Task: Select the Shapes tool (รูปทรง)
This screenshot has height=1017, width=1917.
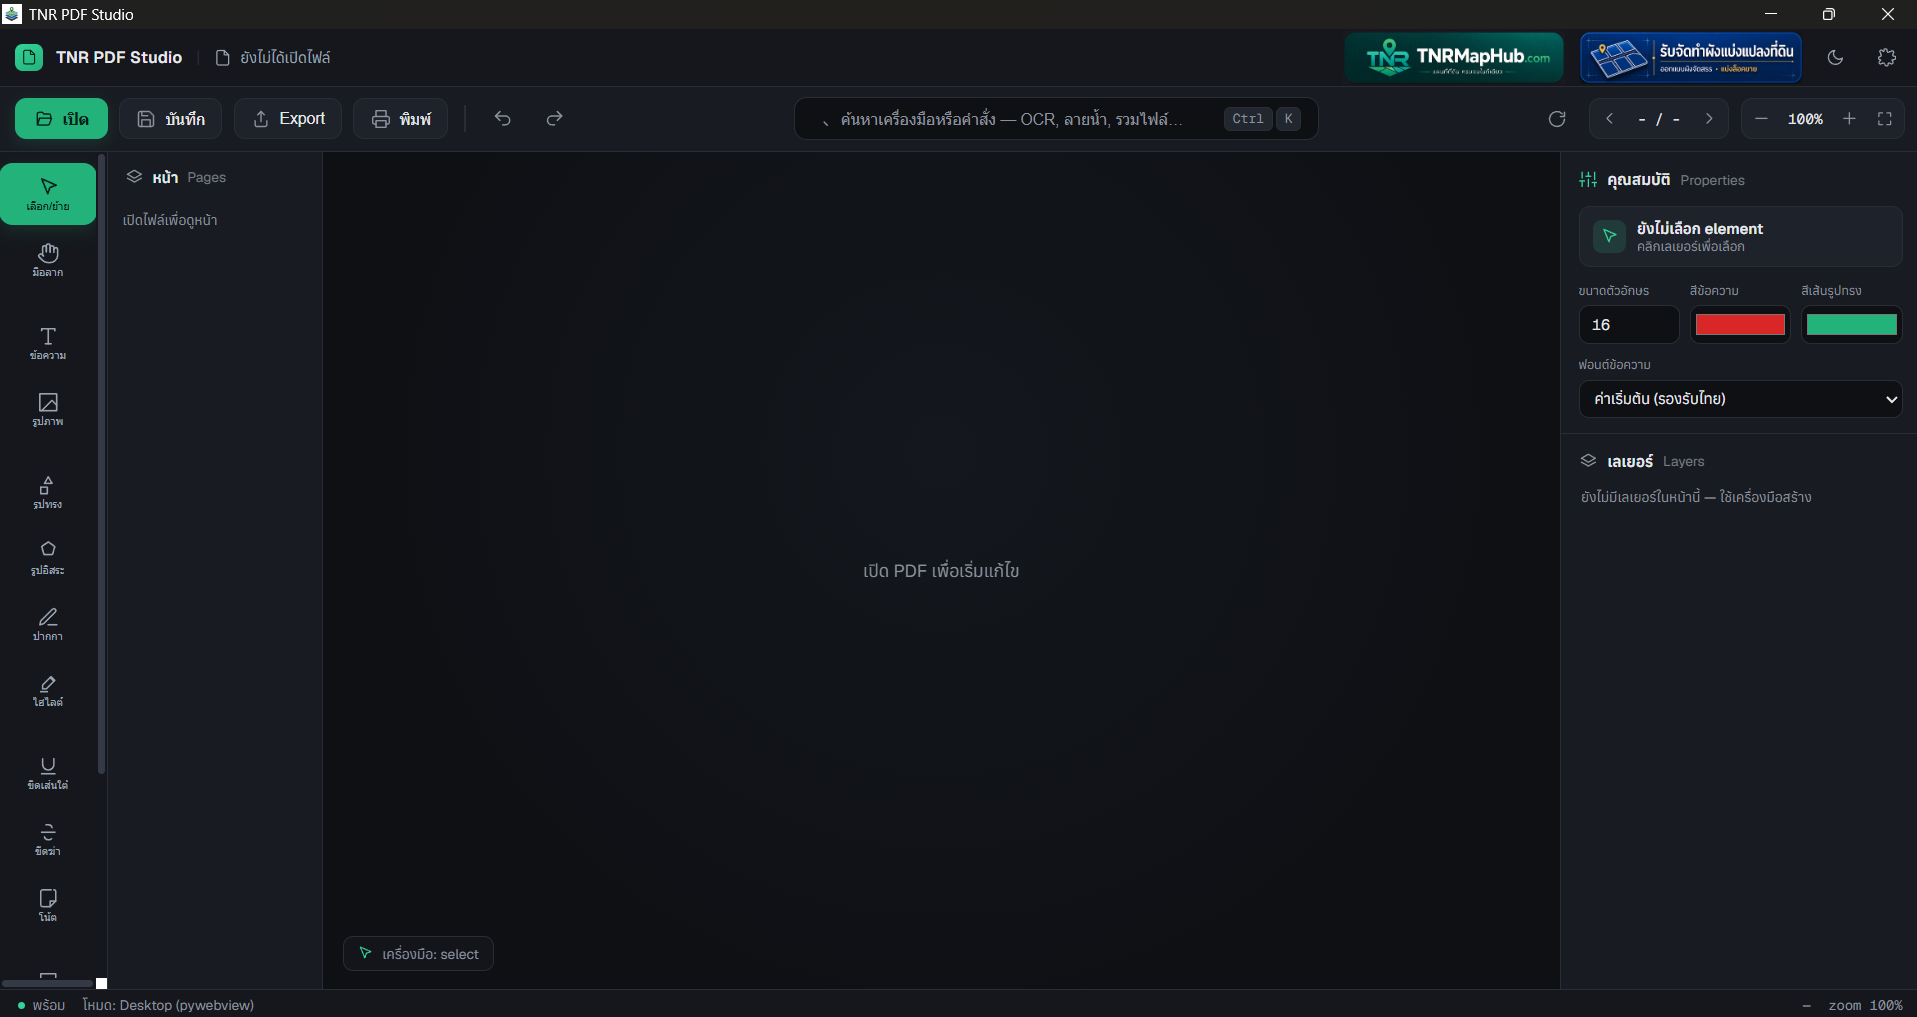Action: click(x=48, y=492)
